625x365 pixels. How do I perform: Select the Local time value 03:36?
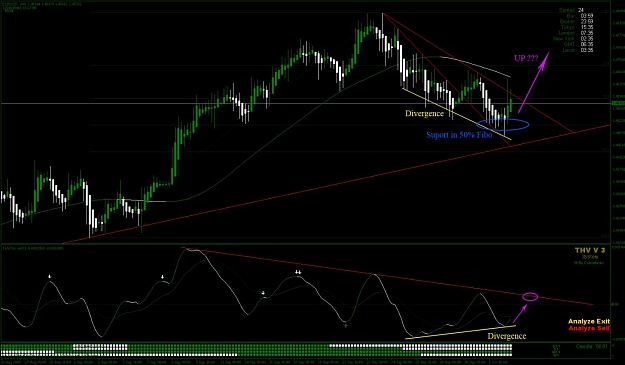point(587,50)
